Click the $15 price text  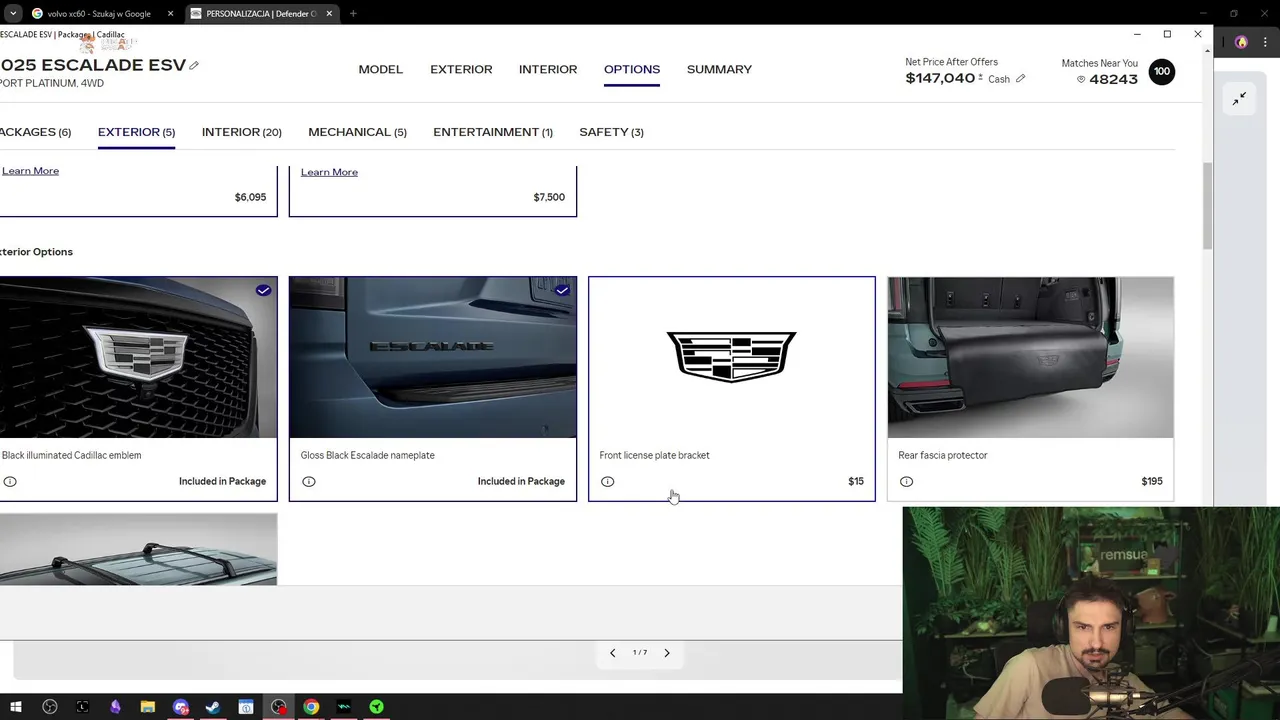[856, 482]
